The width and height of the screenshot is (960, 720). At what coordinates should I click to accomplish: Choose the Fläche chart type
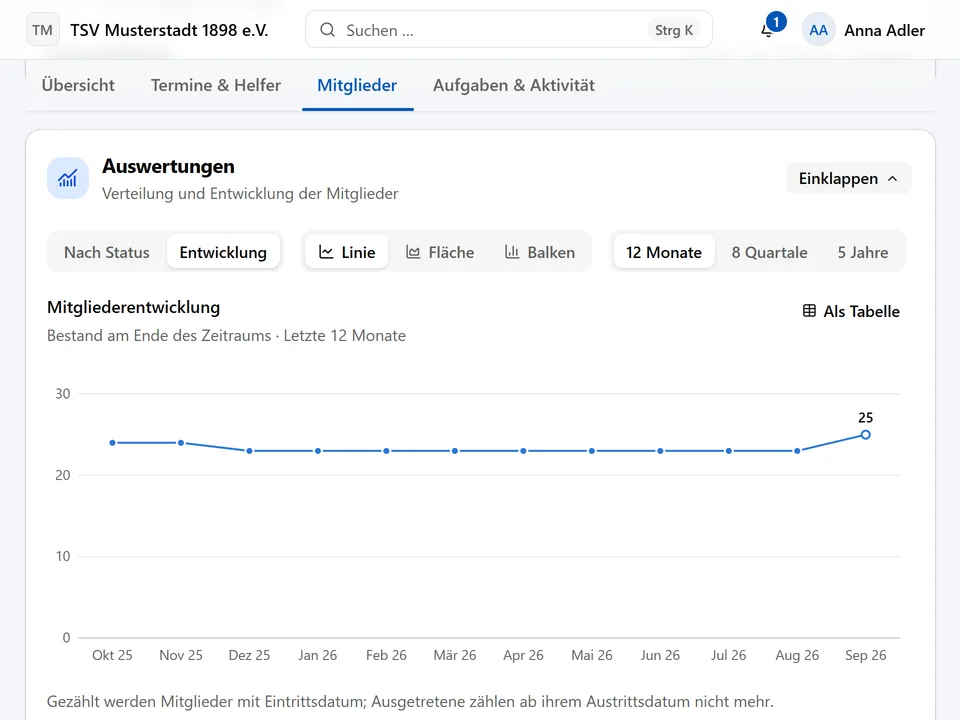click(x=440, y=252)
